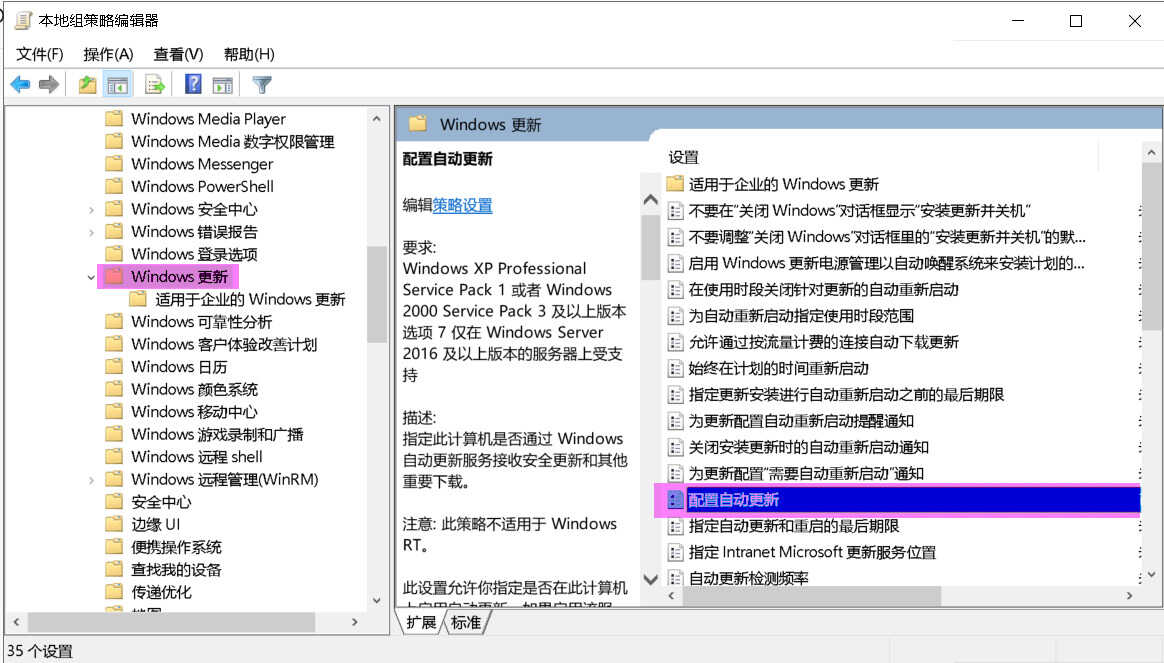The image size is (1164, 663).
Task: Click description pane scroll down arrow
Action: coord(650,579)
